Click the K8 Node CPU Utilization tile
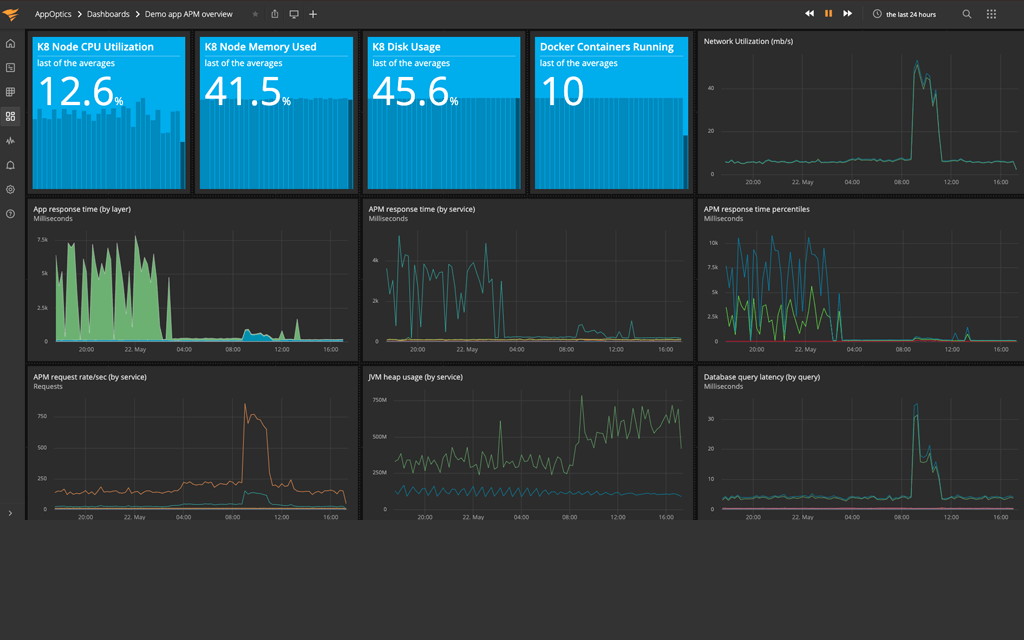1024x640 pixels. (110, 113)
